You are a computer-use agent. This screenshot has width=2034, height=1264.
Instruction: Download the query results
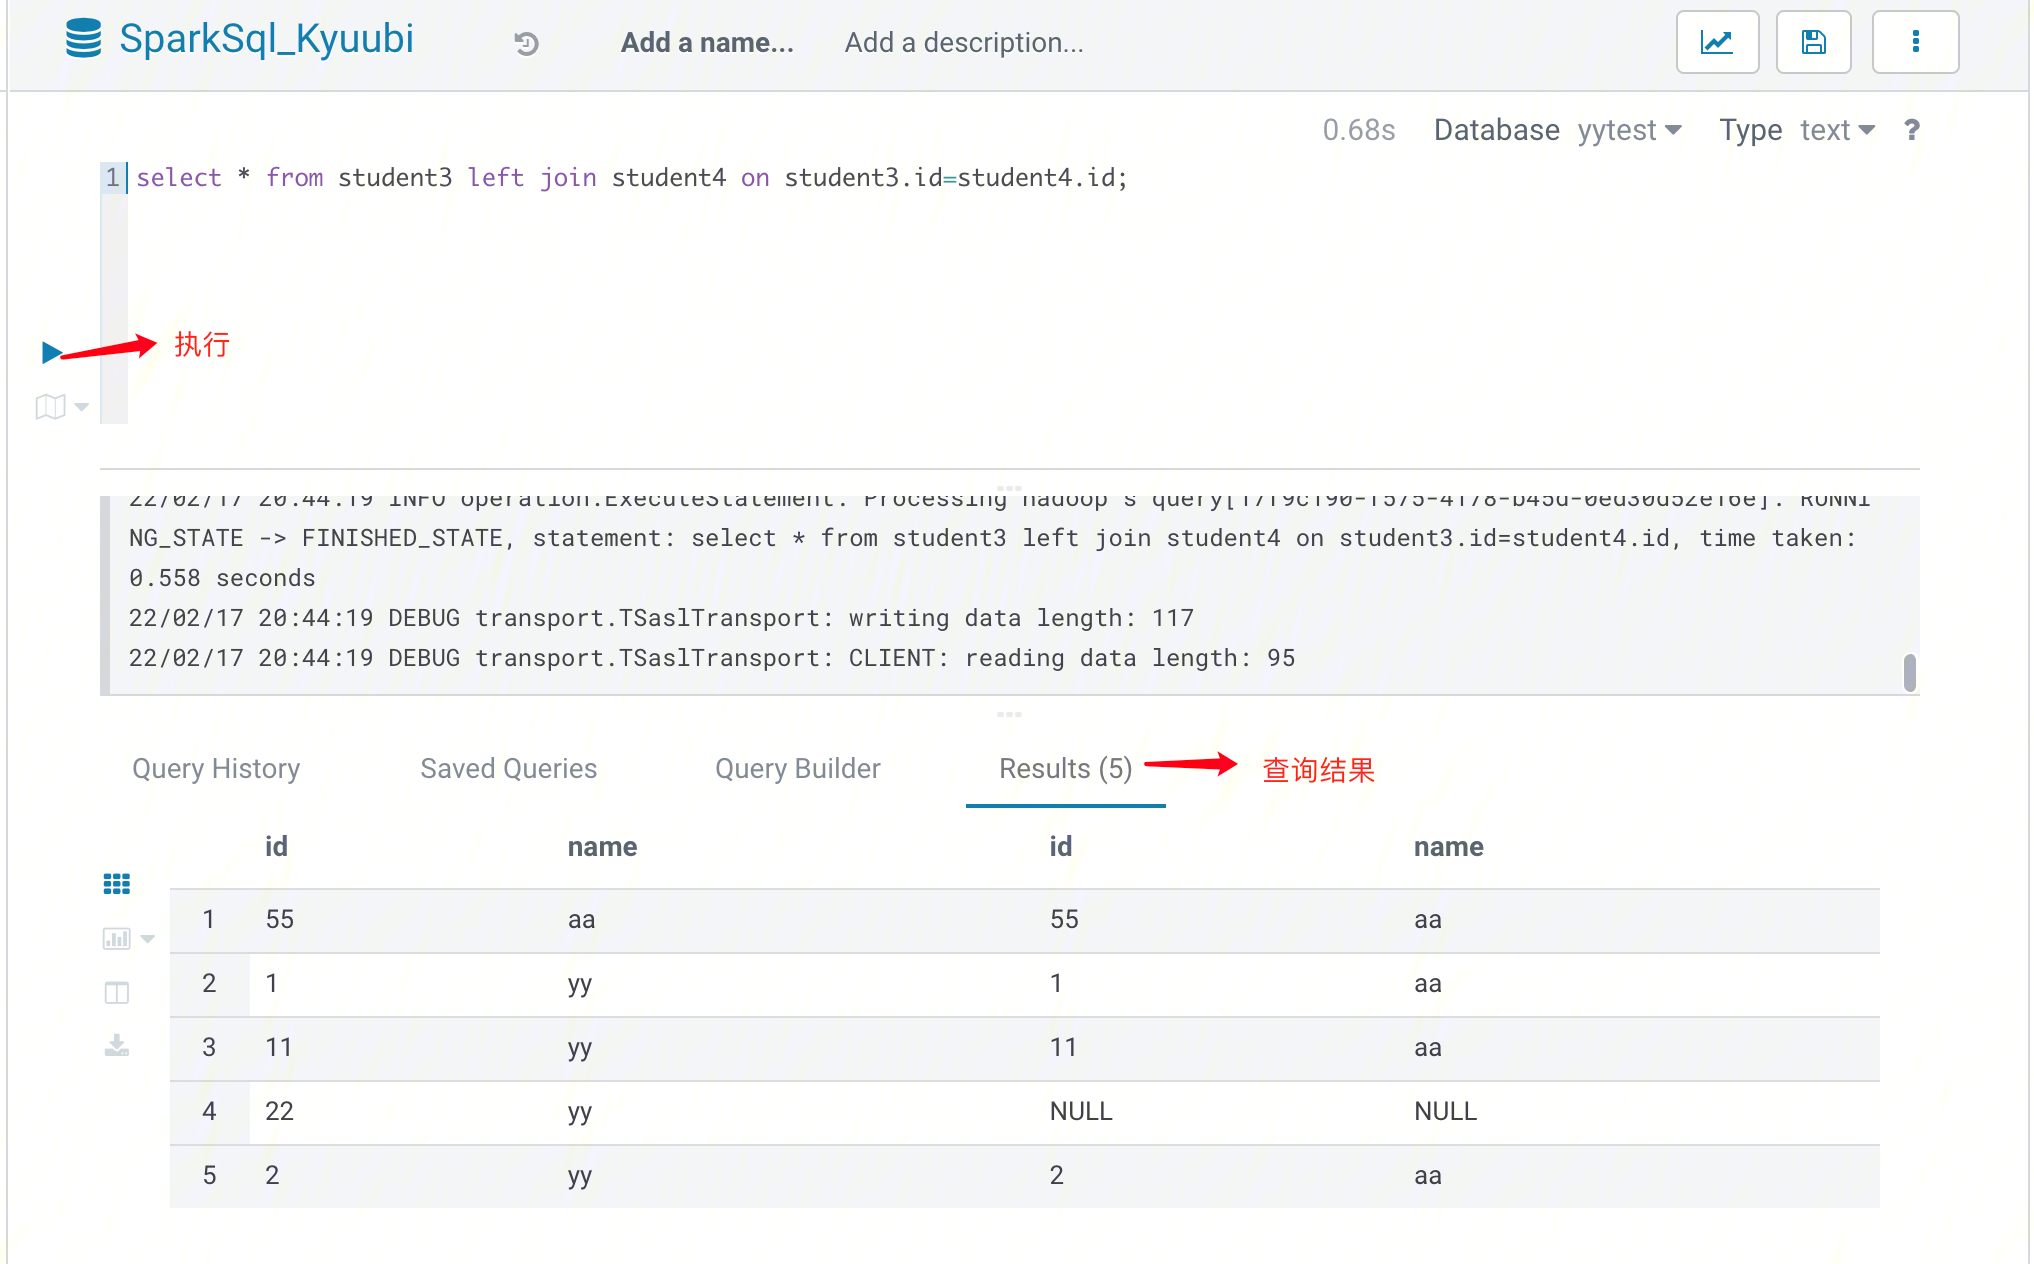click(x=117, y=1047)
